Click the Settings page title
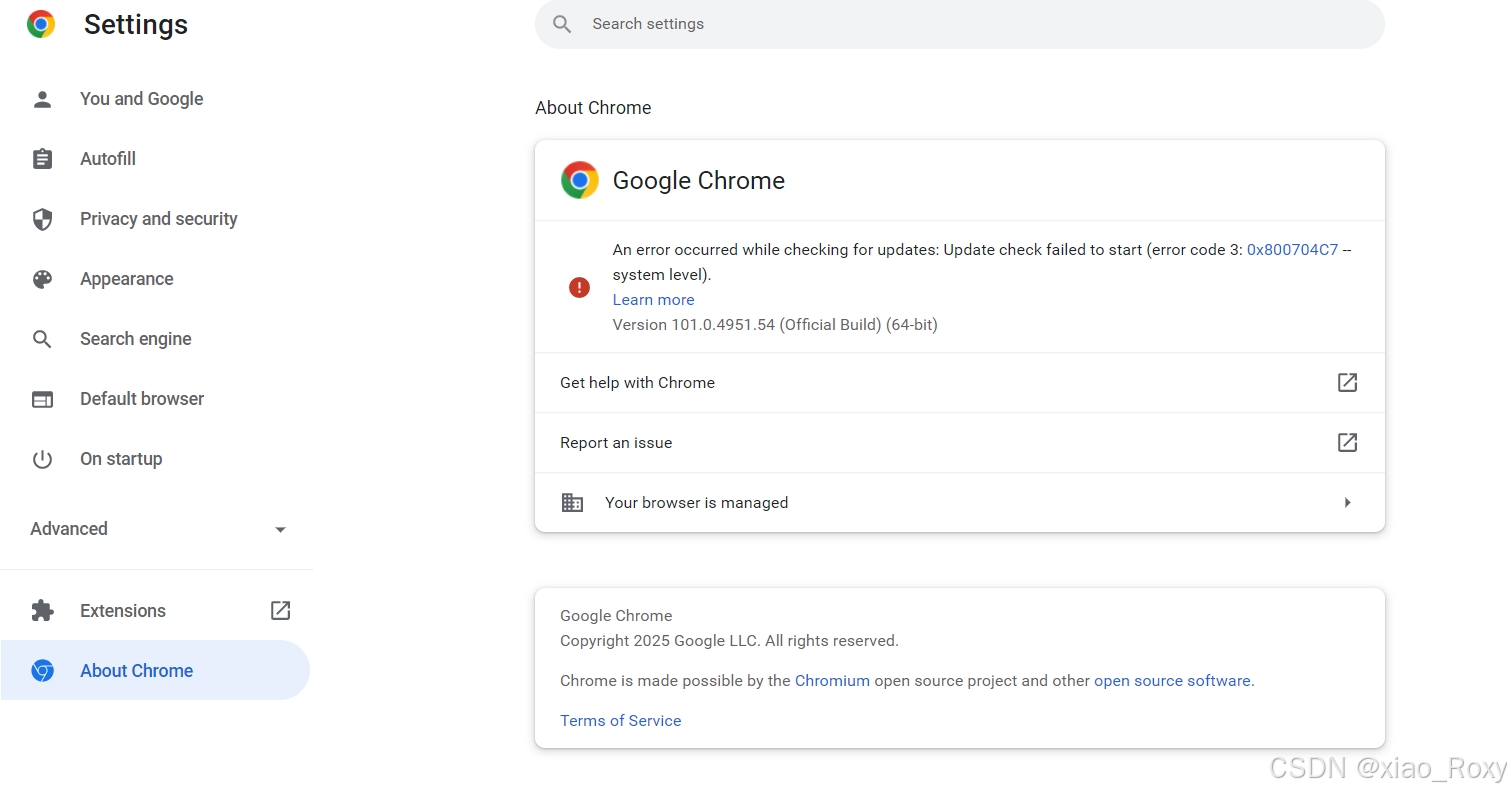The width and height of the screenshot is (1511, 794). pyautogui.click(x=136, y=25)
